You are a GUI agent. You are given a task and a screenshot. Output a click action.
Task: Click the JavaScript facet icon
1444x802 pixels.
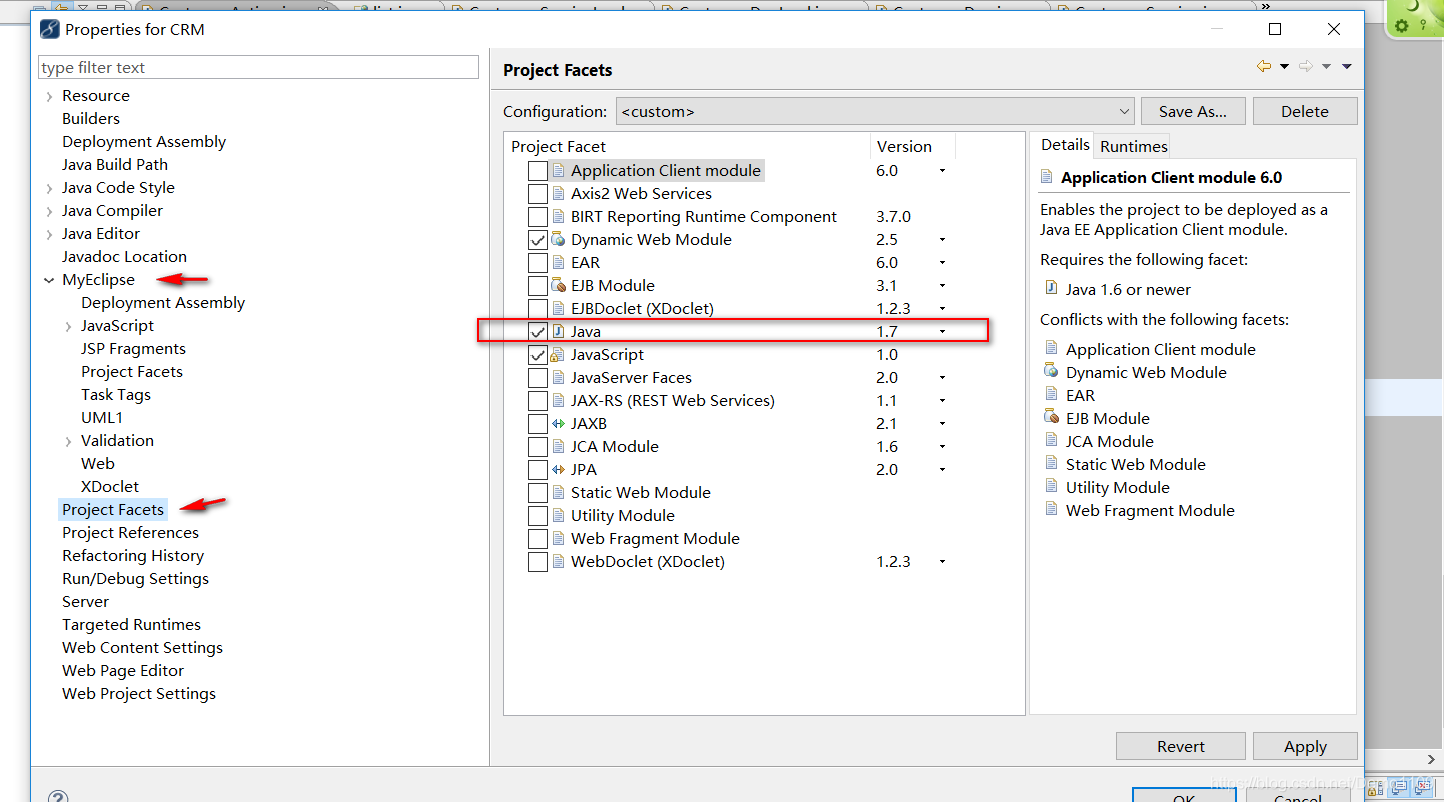[559, 355]
